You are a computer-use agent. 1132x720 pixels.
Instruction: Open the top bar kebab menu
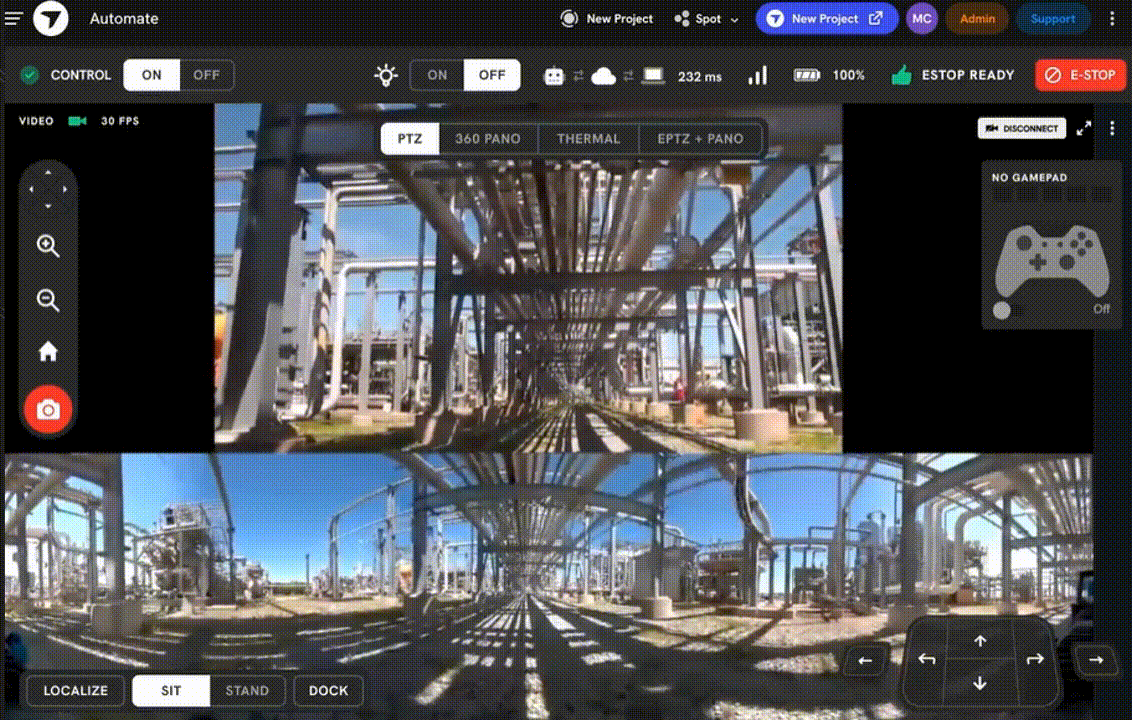click(x=1112, y=19)
